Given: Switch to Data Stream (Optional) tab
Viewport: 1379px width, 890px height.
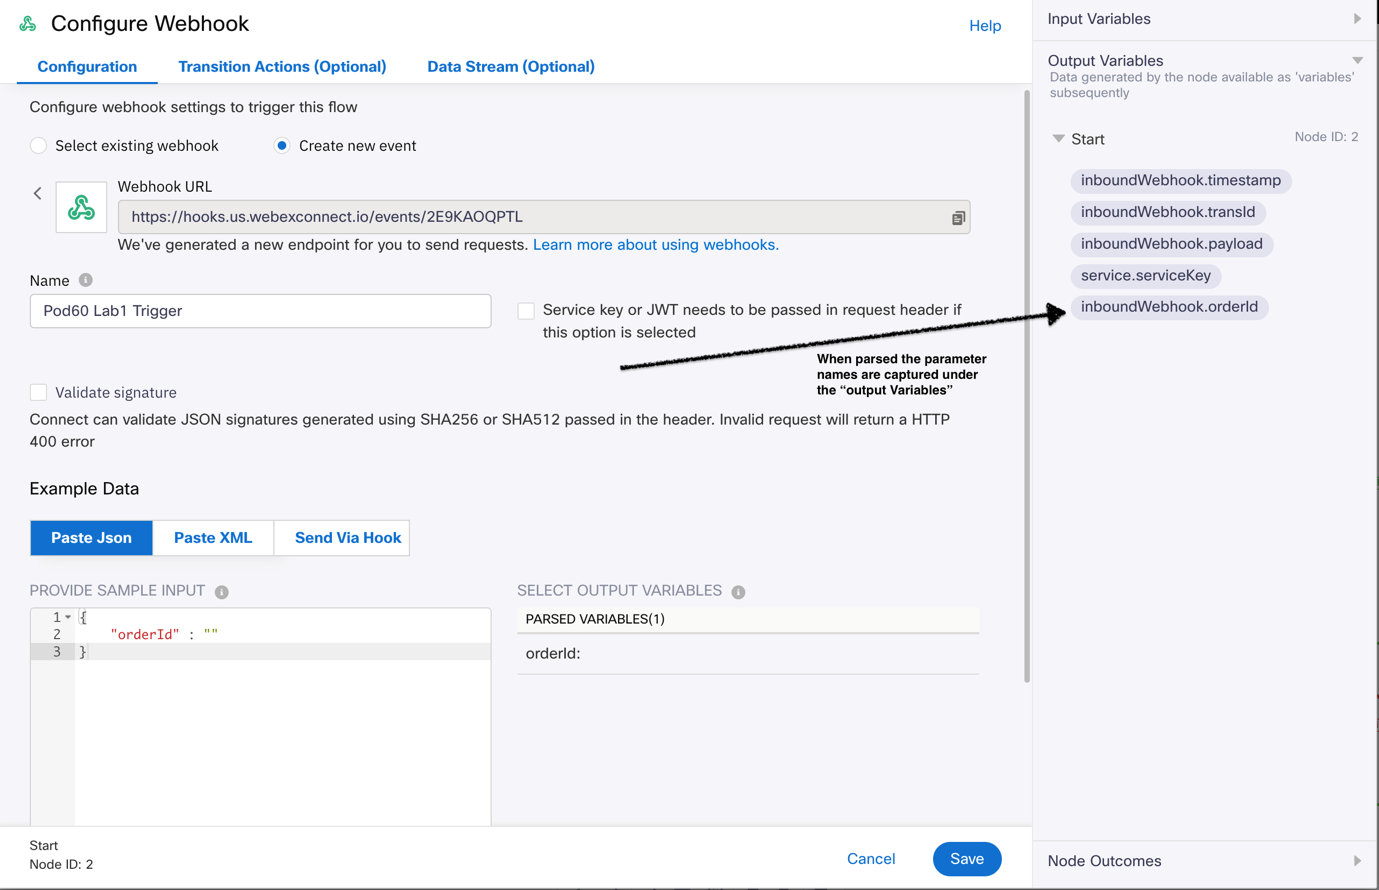Looking at the screenshot, I should [x=511, y=67].
